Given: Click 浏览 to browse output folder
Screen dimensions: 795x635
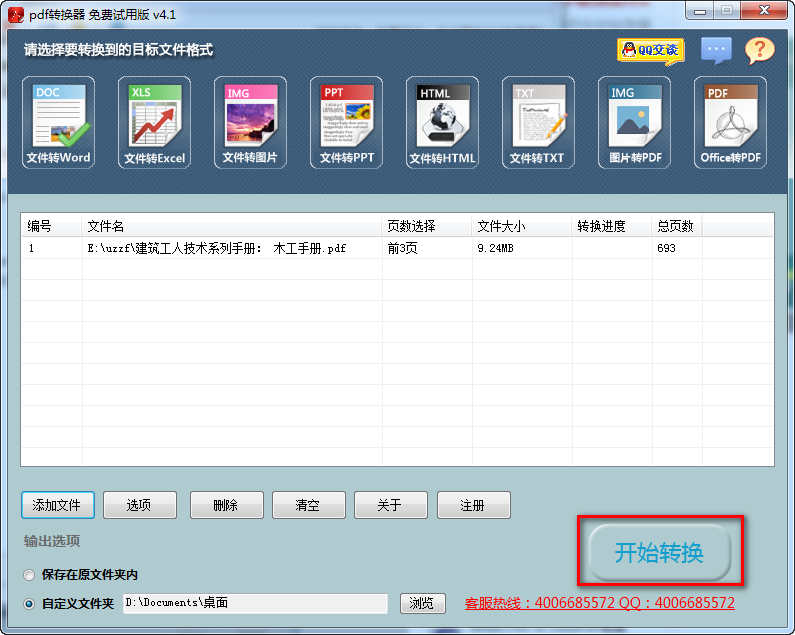Looking at the screenshot, I should tap(423, 603).
